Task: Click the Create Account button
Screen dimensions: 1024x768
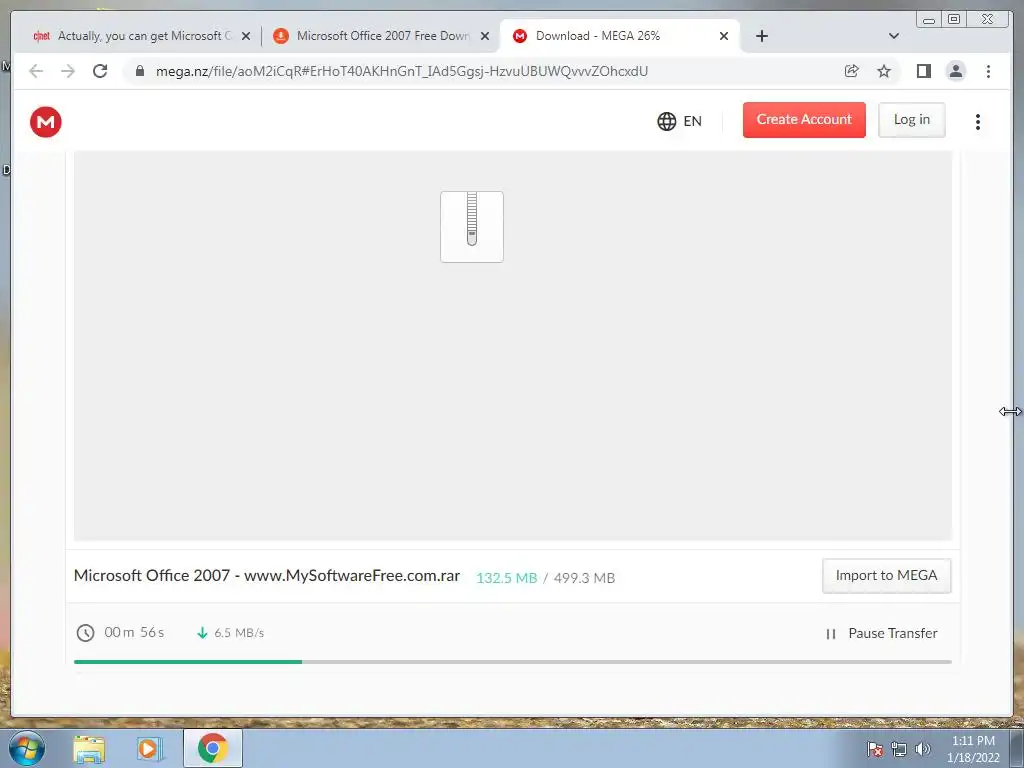Action: [804, 120]
